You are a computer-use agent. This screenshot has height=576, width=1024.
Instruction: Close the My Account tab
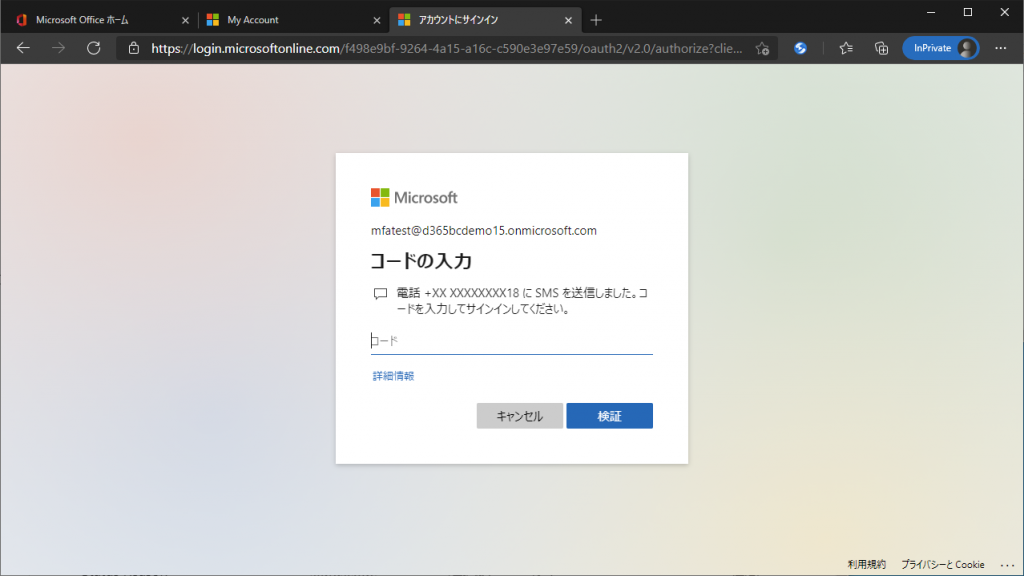click(x=377, y=20)
